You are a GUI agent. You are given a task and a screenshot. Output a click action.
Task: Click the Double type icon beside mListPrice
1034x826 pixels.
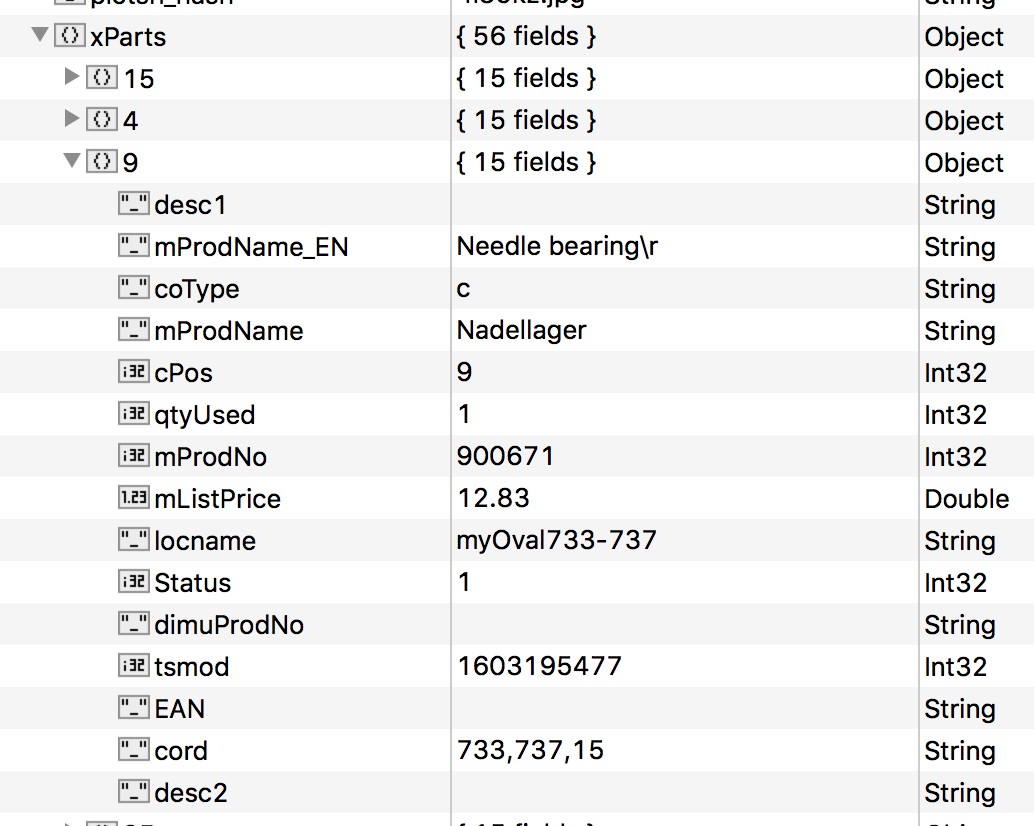click(133, 499)
